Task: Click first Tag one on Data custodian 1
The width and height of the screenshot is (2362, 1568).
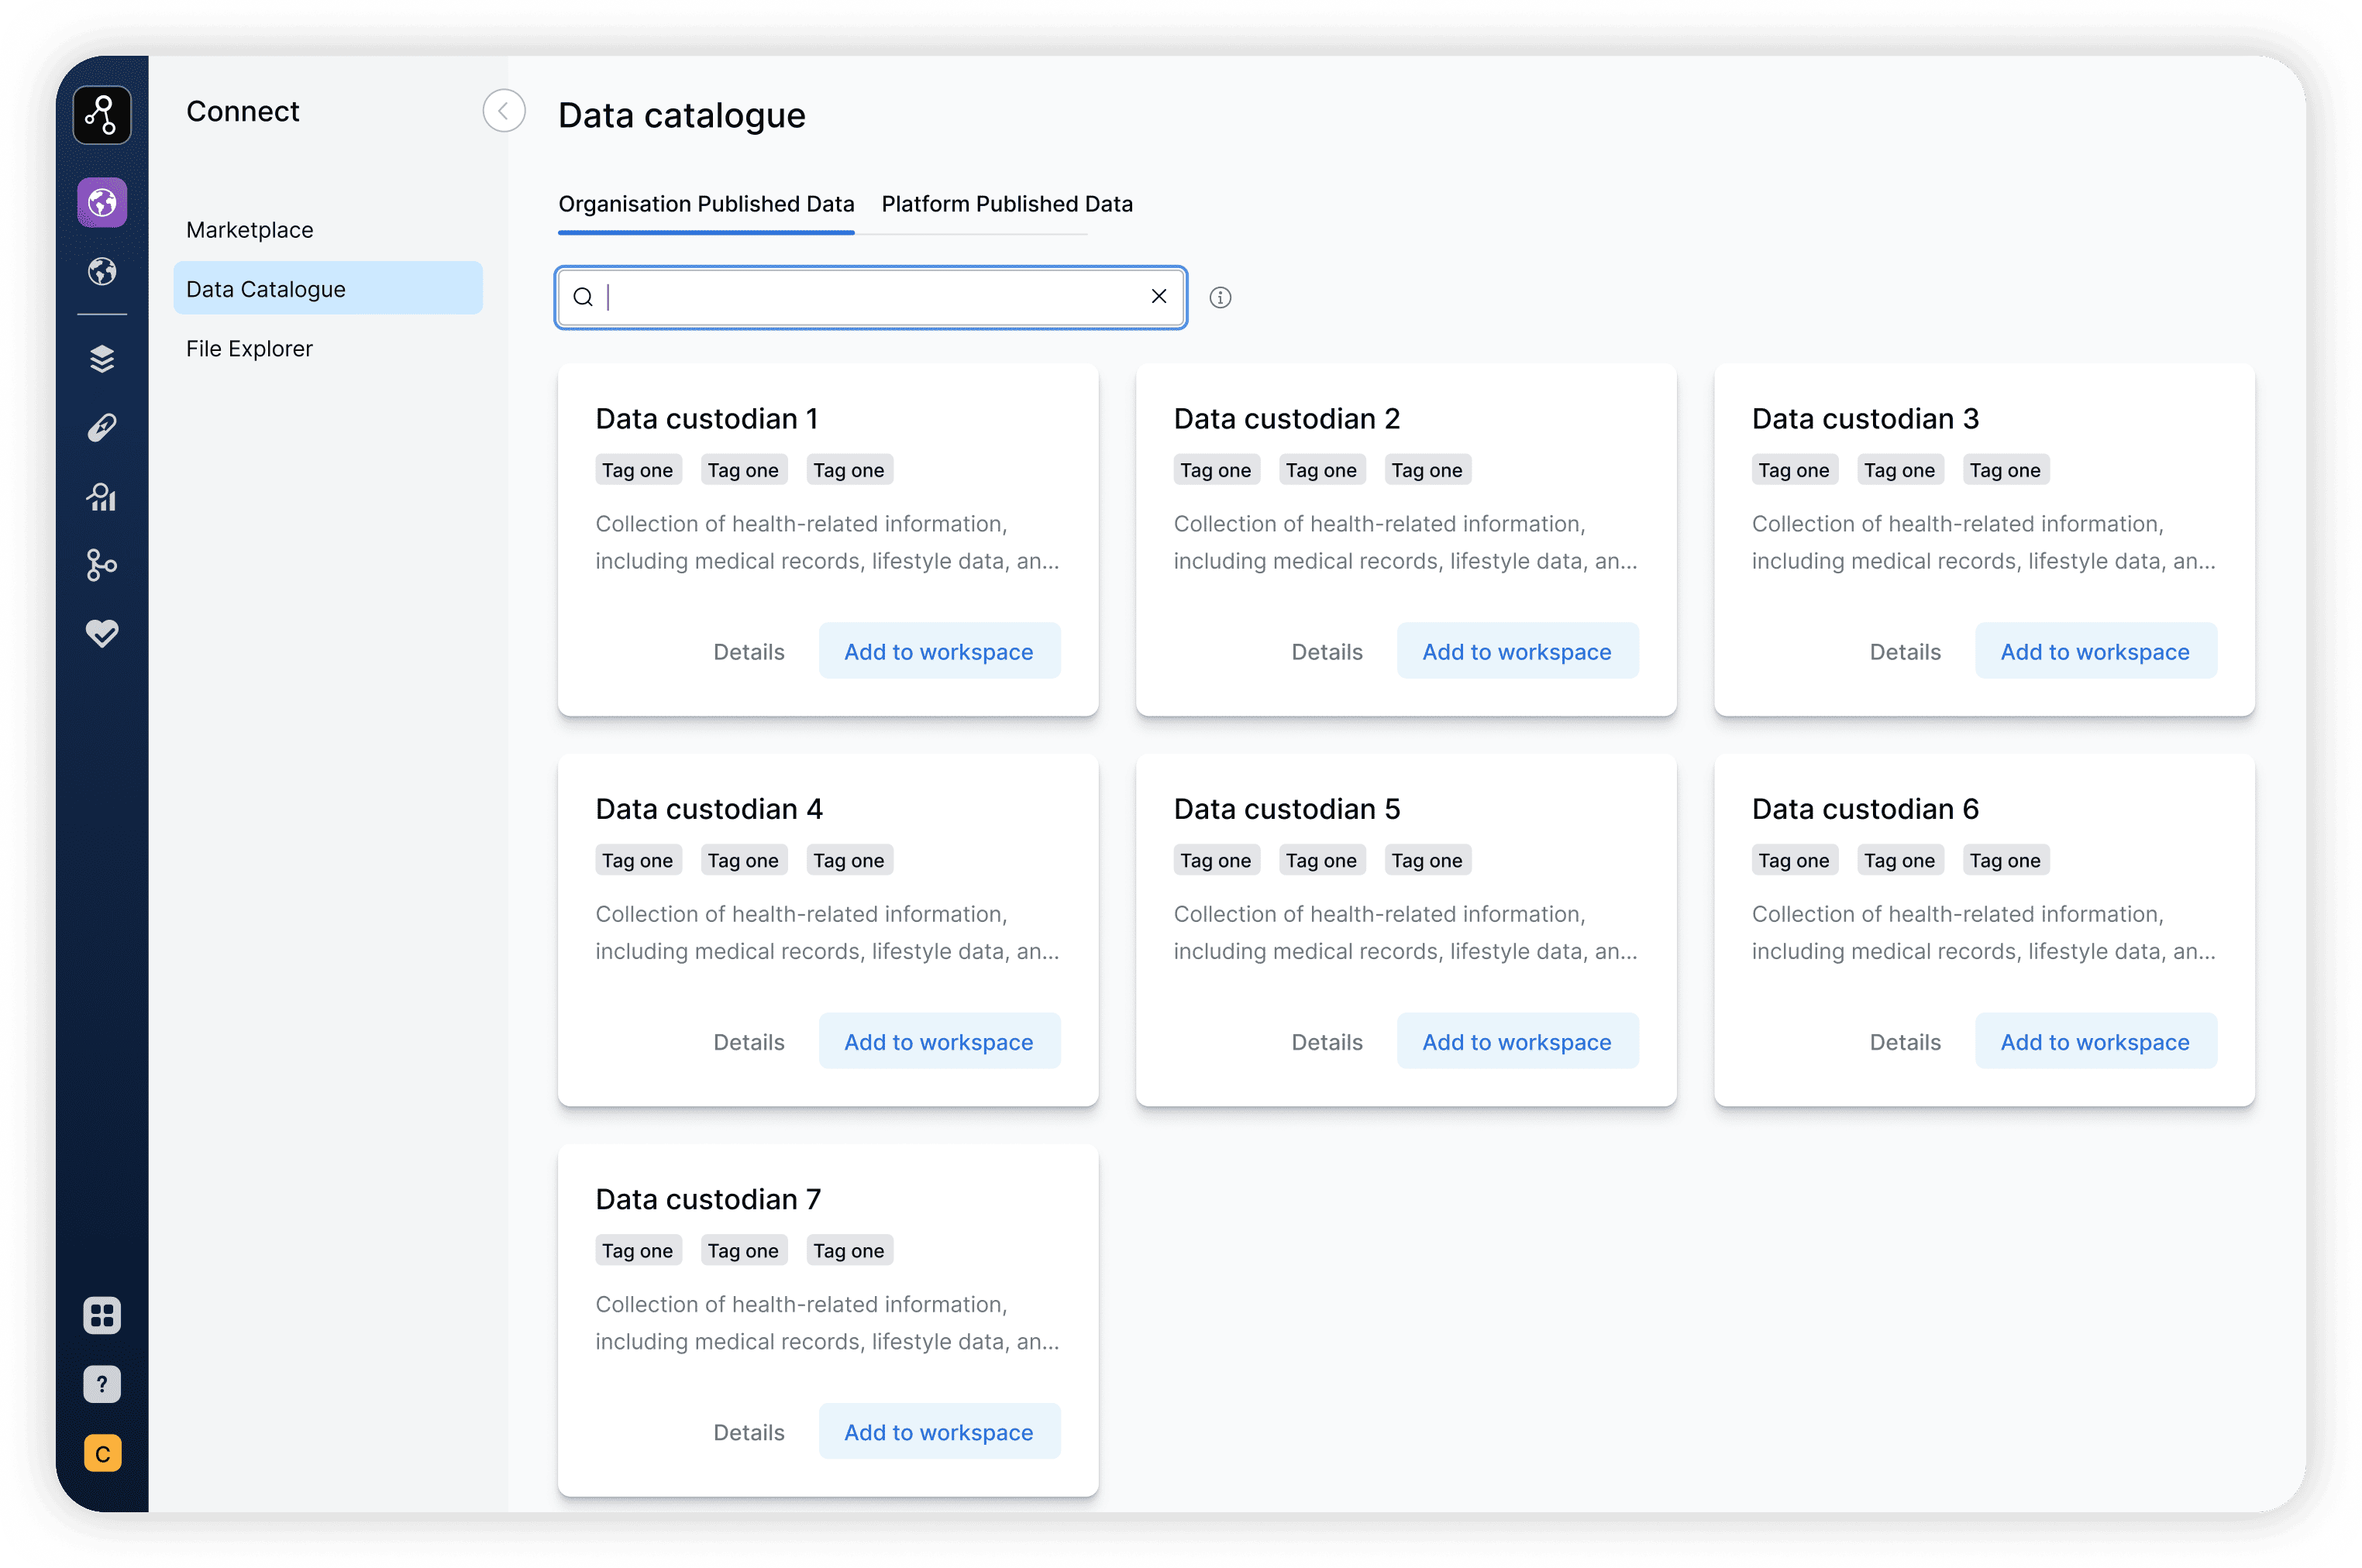Action: point(638,470)
